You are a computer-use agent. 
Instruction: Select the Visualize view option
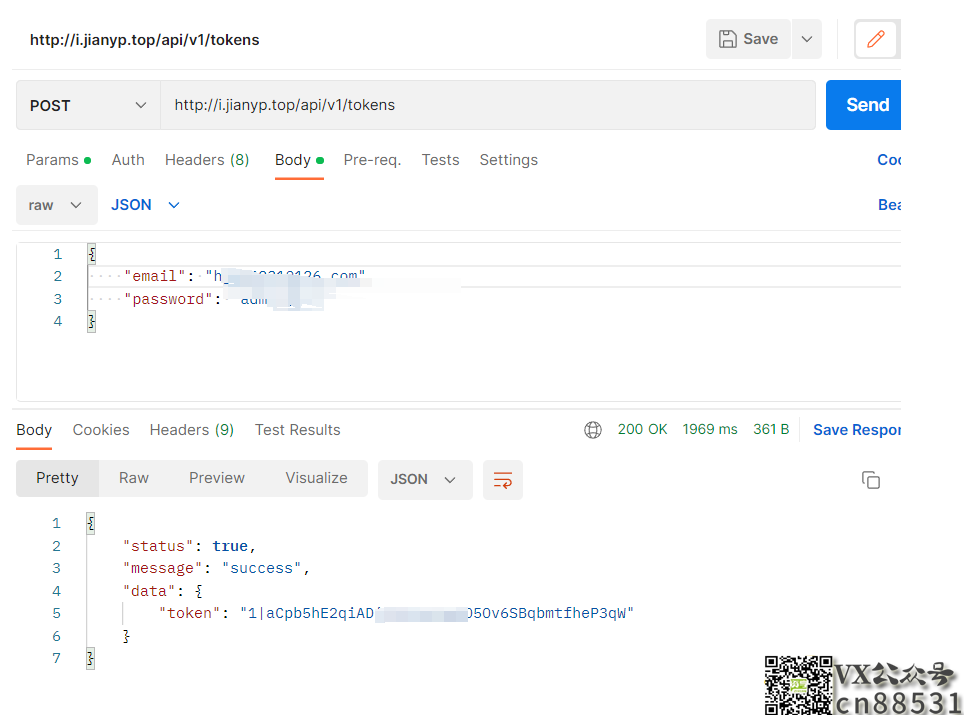tap(316, 478)
